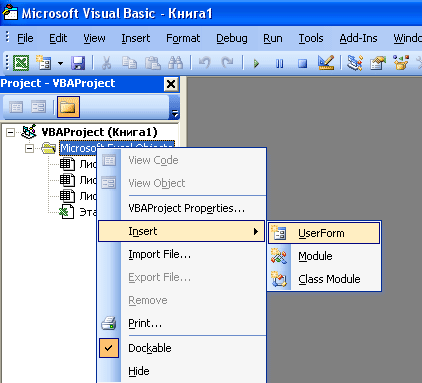Image resolution: width=422 pixels, height=383 pixels.
Task: Open the Insert object dropdown arrow
Action: [x=60, y=63]
